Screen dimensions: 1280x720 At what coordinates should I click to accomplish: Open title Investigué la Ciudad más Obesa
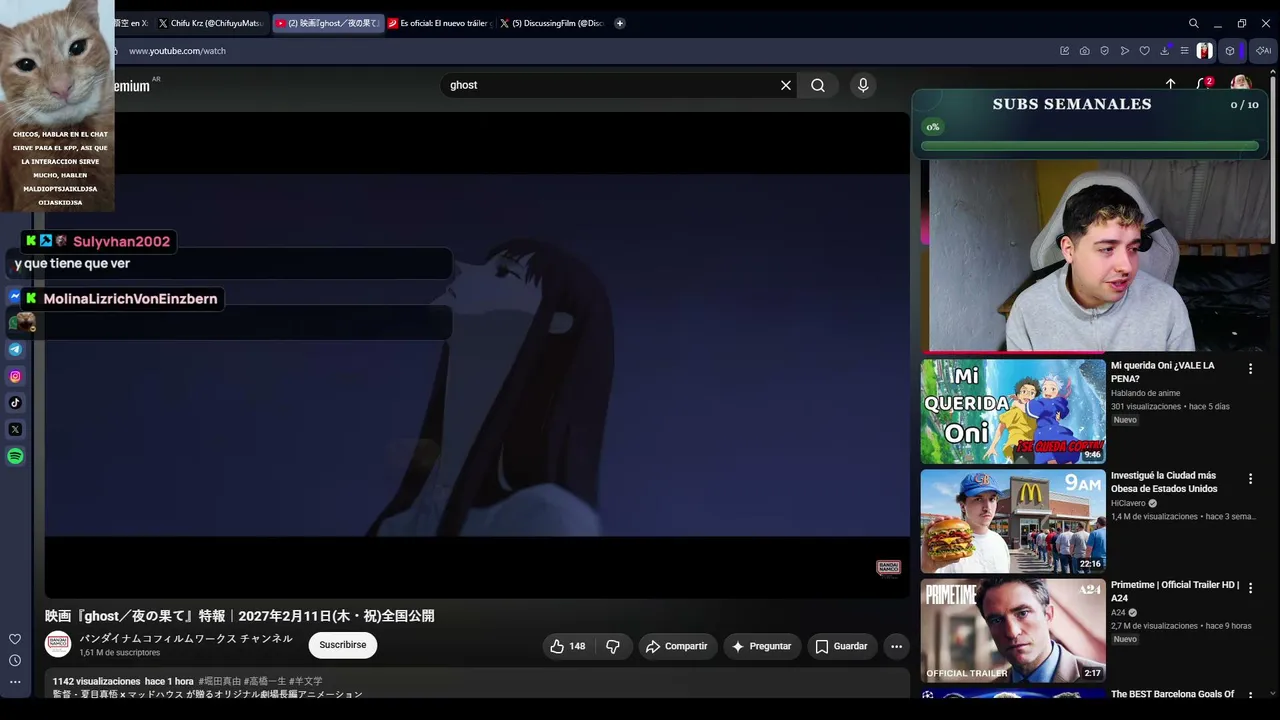[1164, 482]
